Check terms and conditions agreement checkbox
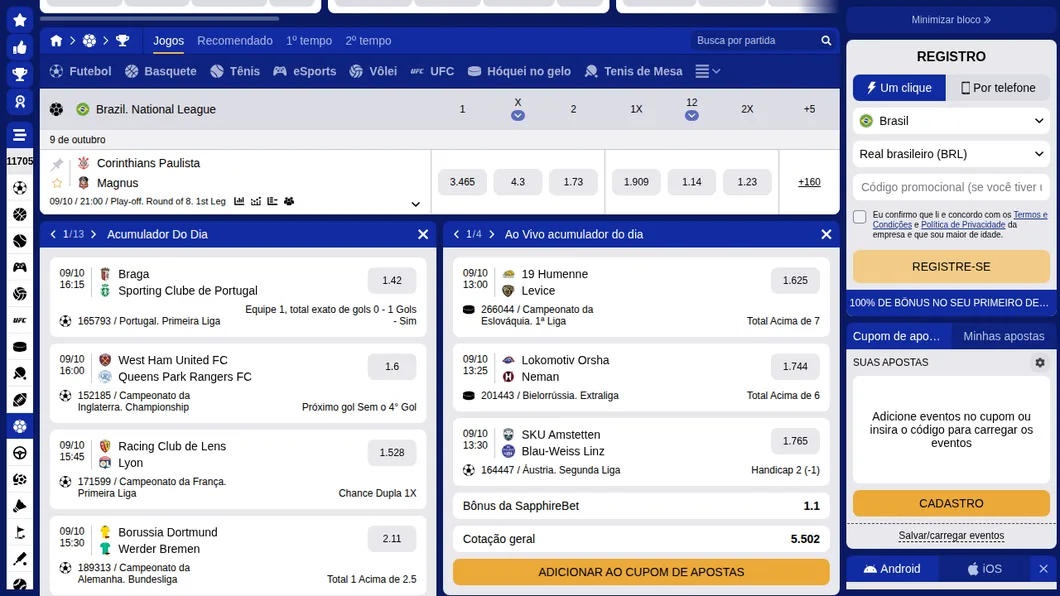This screenshot has height=596, width=1060. (859, 217)
